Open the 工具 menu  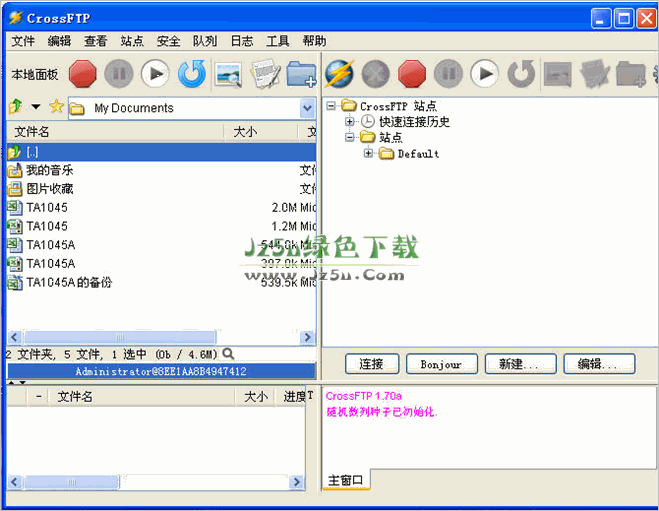(x=278, y=41)
